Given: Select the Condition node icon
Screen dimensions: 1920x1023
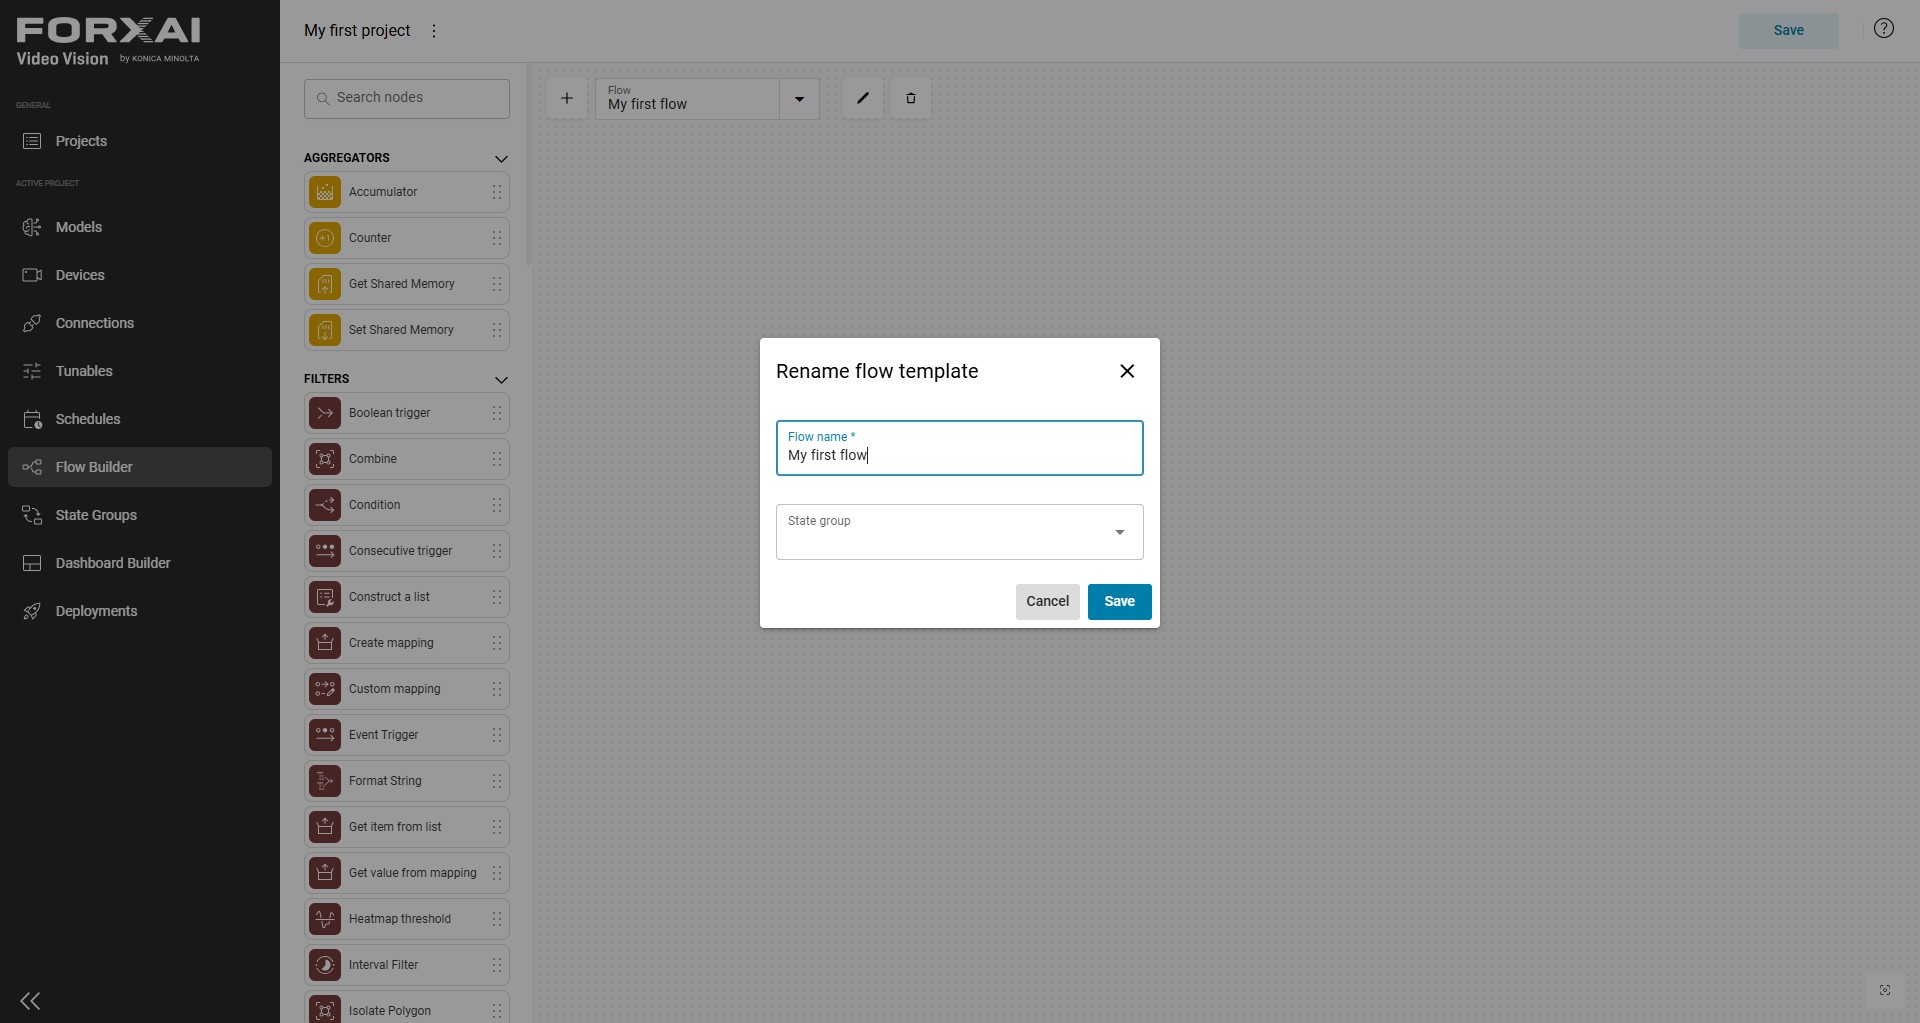Looking at the screenshot, I should click(325, 505).
